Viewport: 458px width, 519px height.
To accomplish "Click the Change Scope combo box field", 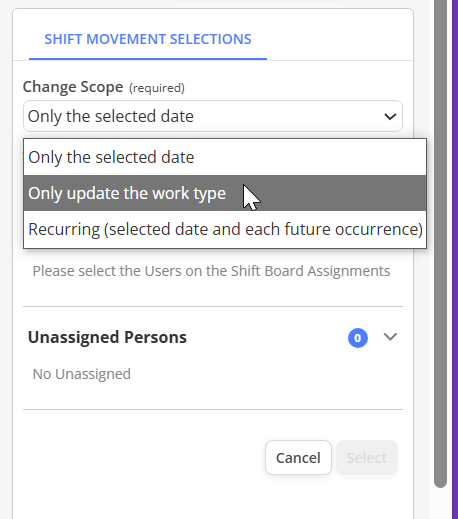I will pos(213,116).
